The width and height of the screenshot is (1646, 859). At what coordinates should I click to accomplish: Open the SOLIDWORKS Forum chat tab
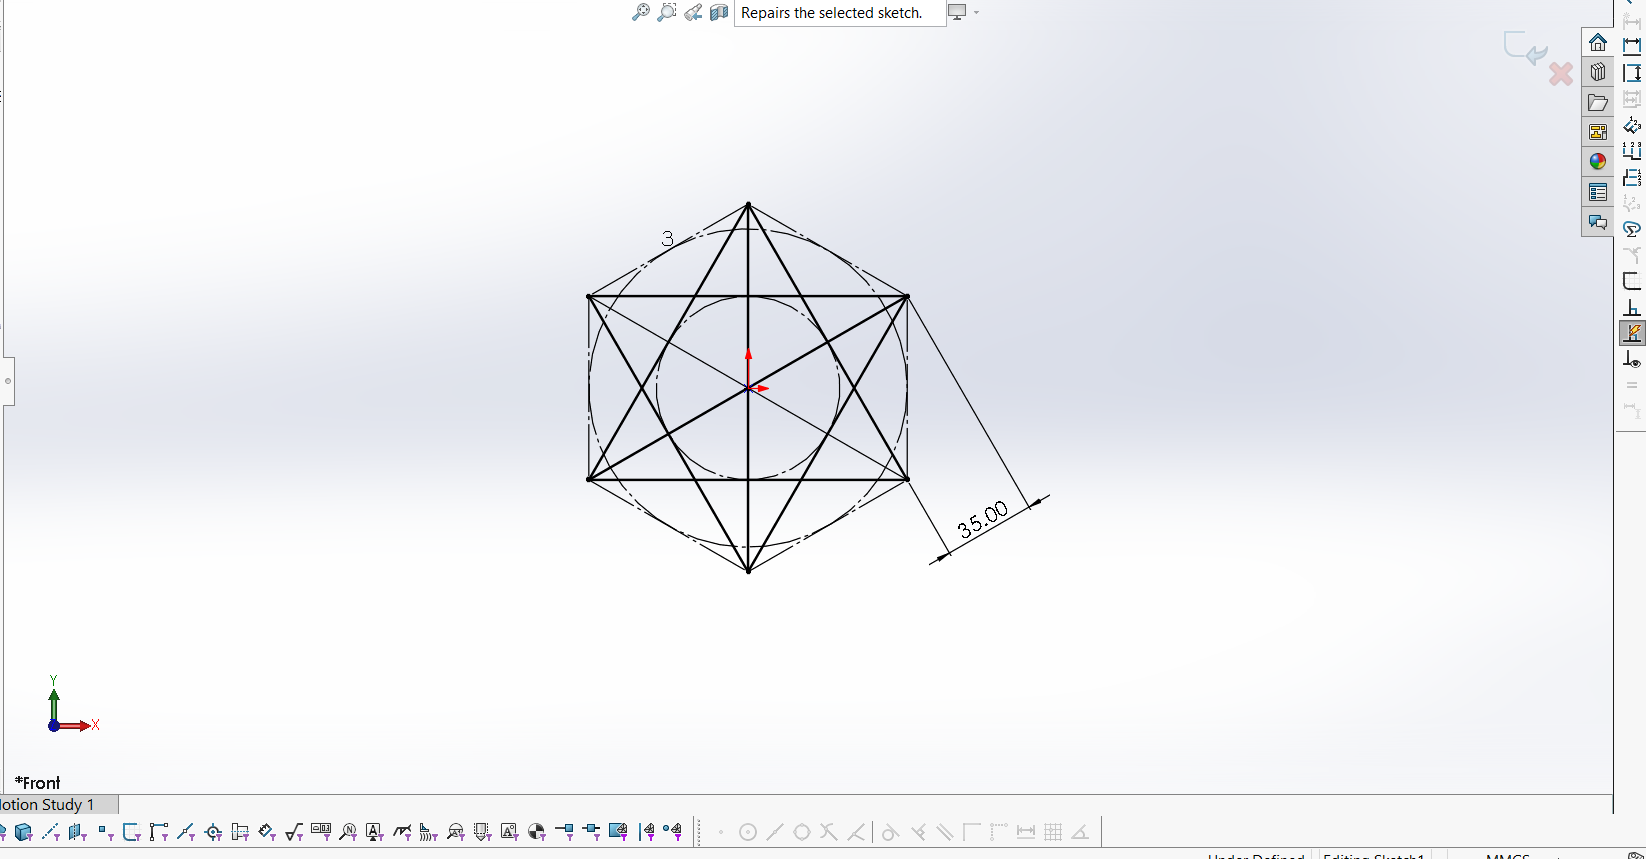[1597, 222]
